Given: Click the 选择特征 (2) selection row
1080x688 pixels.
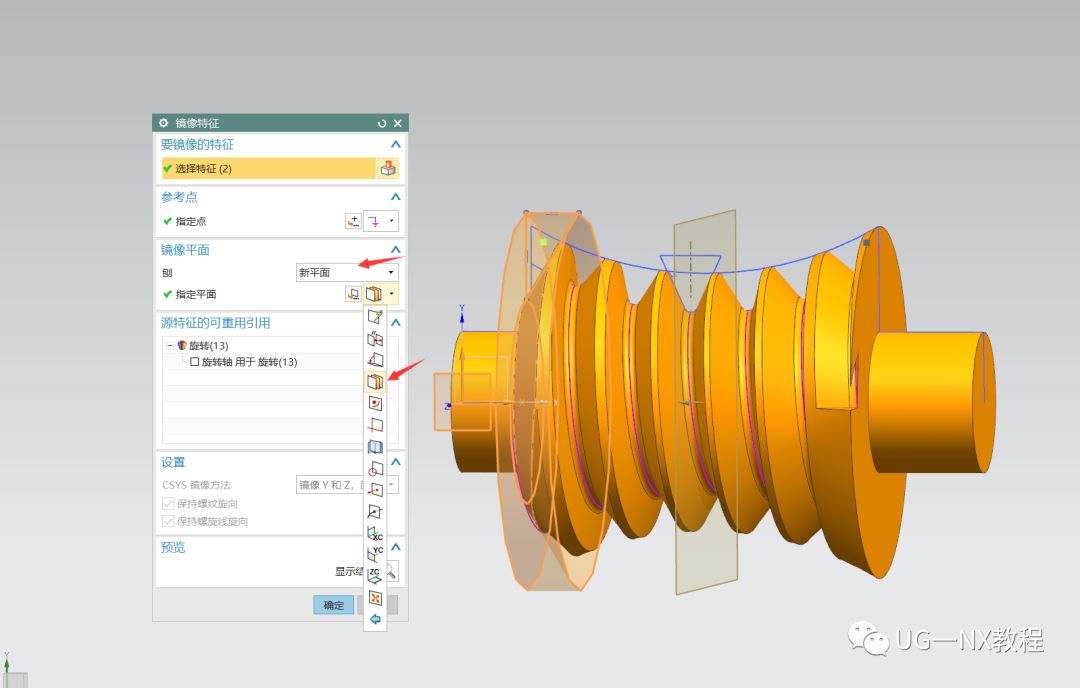Looking at the screenshot, I should pos(269,168).
